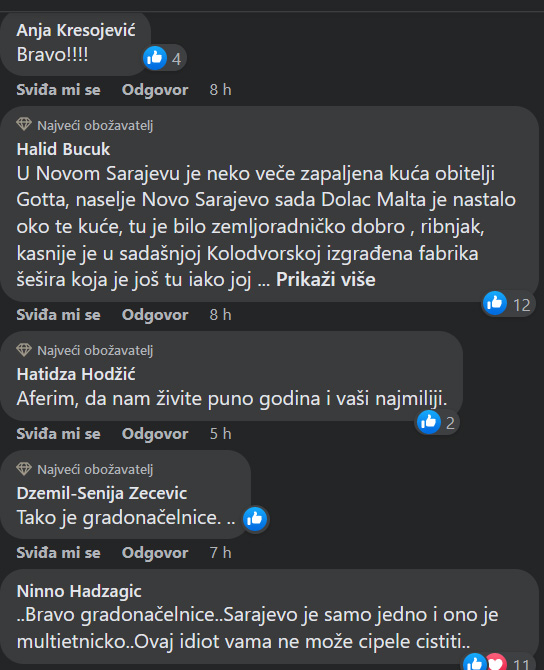This screenshot has height=670, width=544.
Task: Toggle Sviđa mi se under Halid Bucuk's comment
Action: 59,315
